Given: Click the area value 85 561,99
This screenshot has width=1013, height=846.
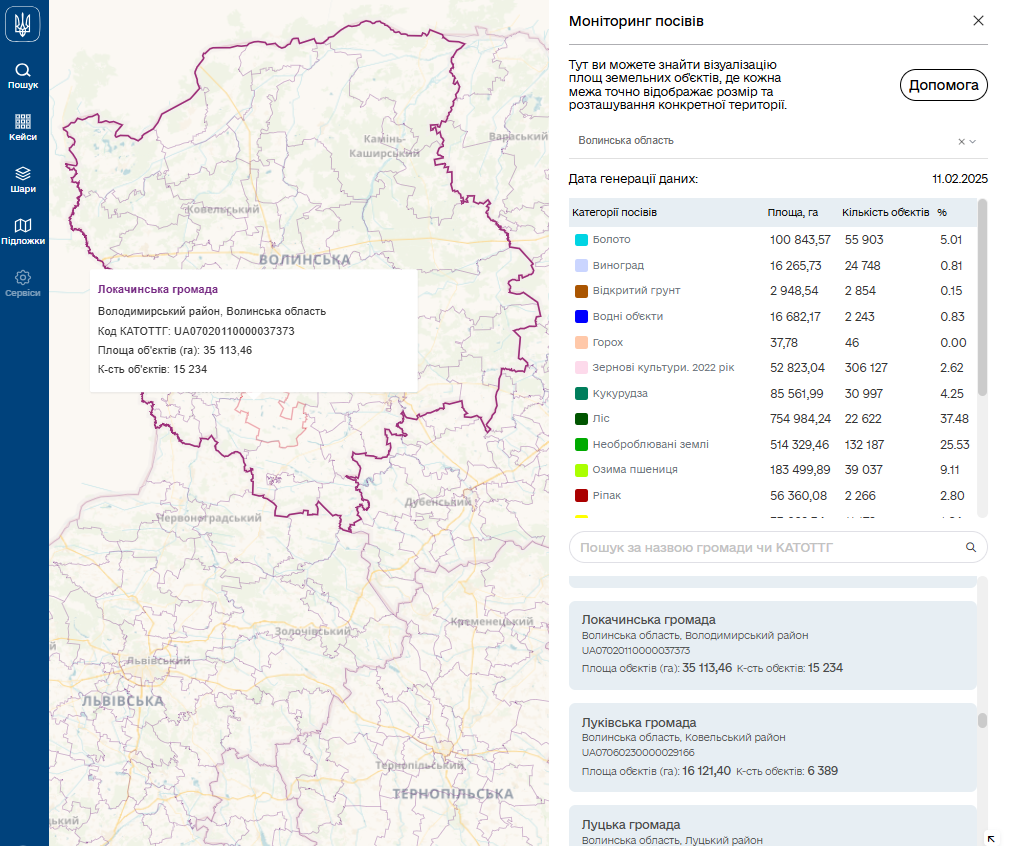Looking at the screenshot, I should click(797, 393).
